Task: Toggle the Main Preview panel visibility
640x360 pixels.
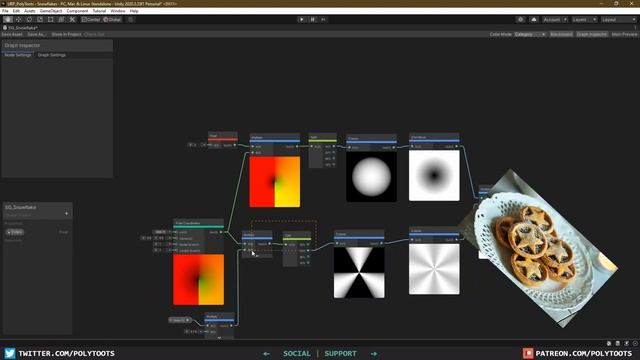Action: coord(624,34)
